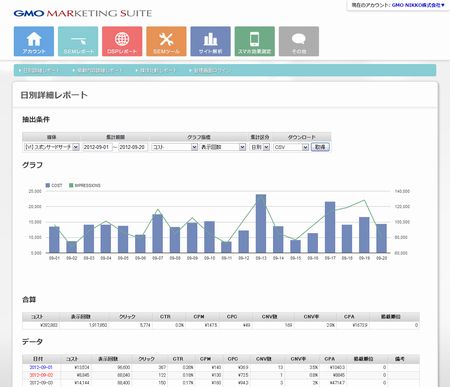Viewport: 450px width, 387px height.
Task: Open the スマホ効果測定 phone tile
Action: click(255, 41)
